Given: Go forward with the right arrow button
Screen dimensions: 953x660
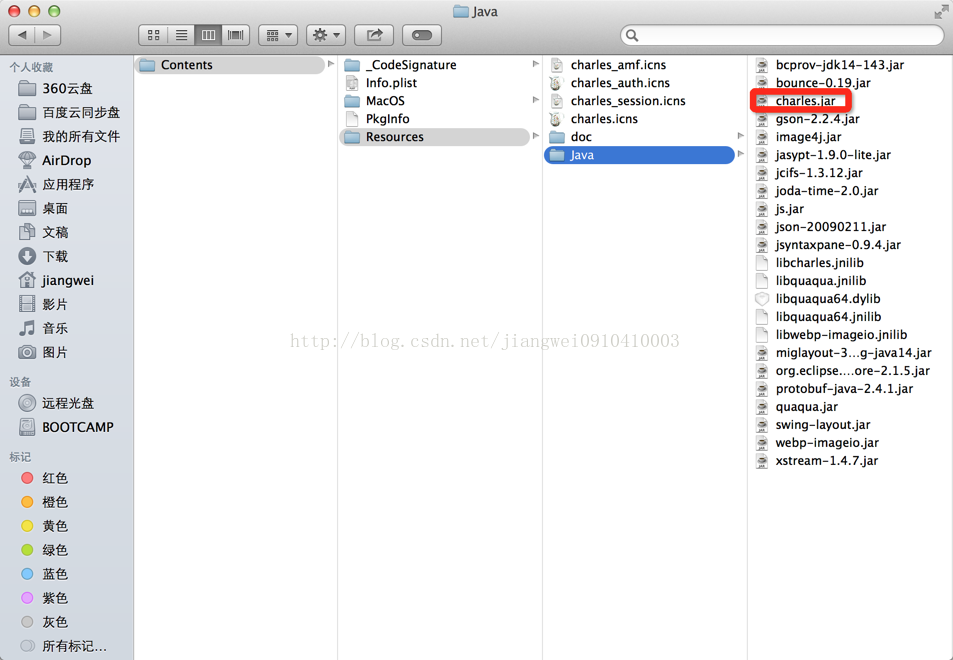Looking at the screenshot, I should (48, 35).
